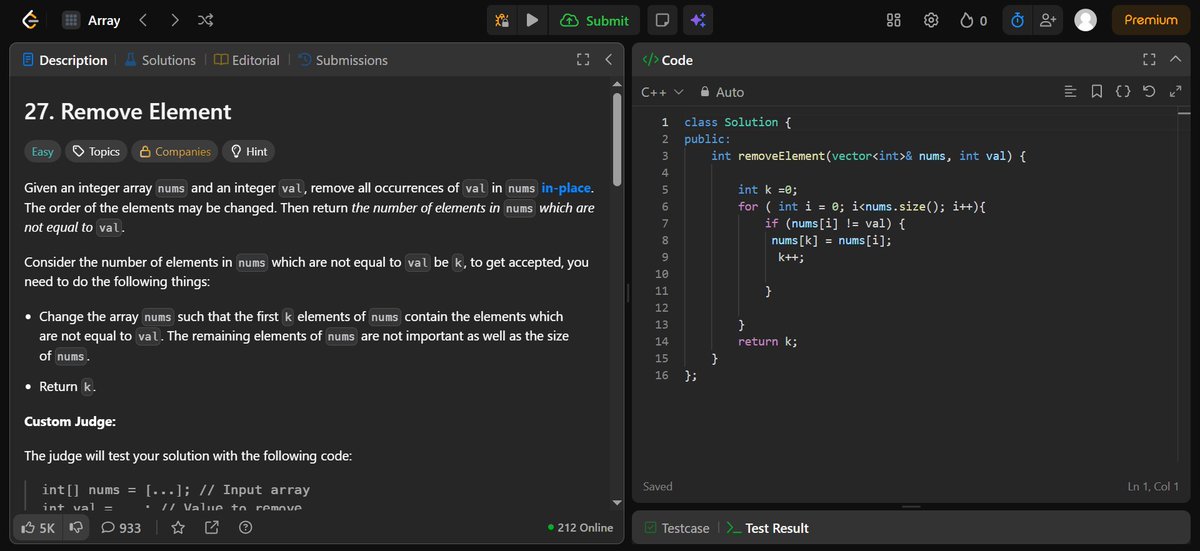Switch to the Solutions tab
The height and width of the screenshot is (551, 1200).
[160, 60]
